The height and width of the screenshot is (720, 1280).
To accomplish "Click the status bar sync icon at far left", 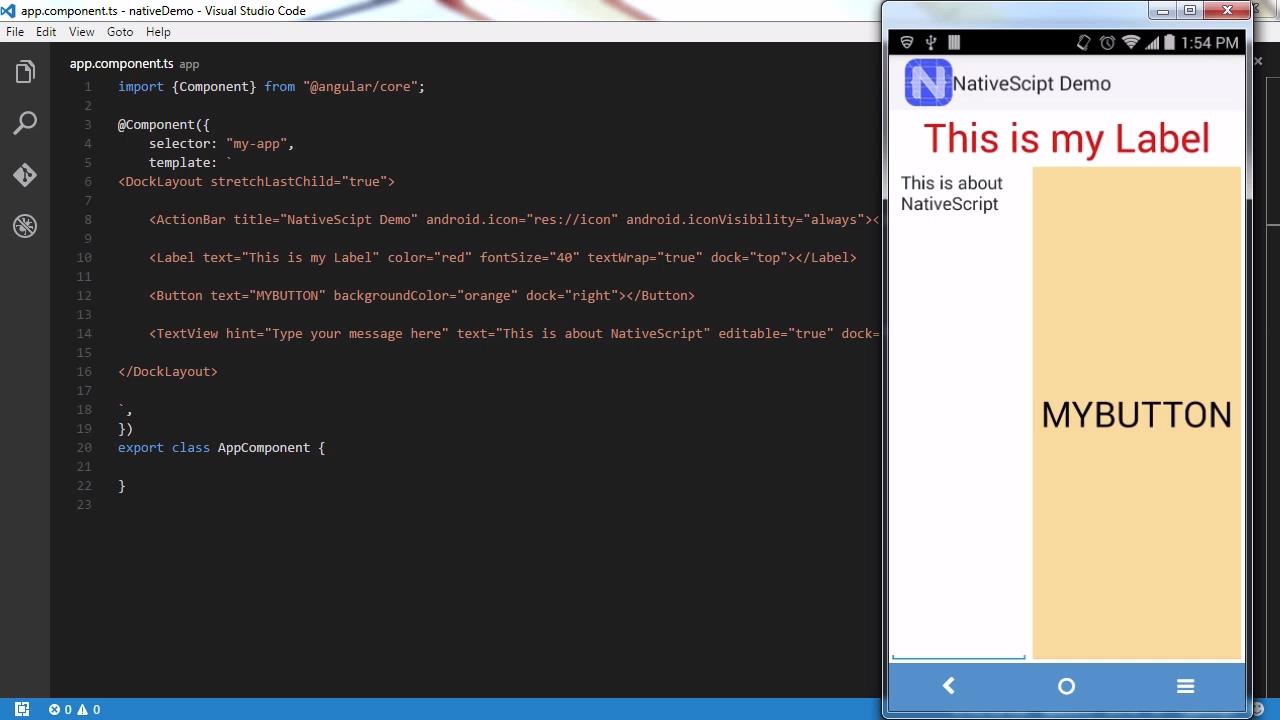I will pos(22,709).
